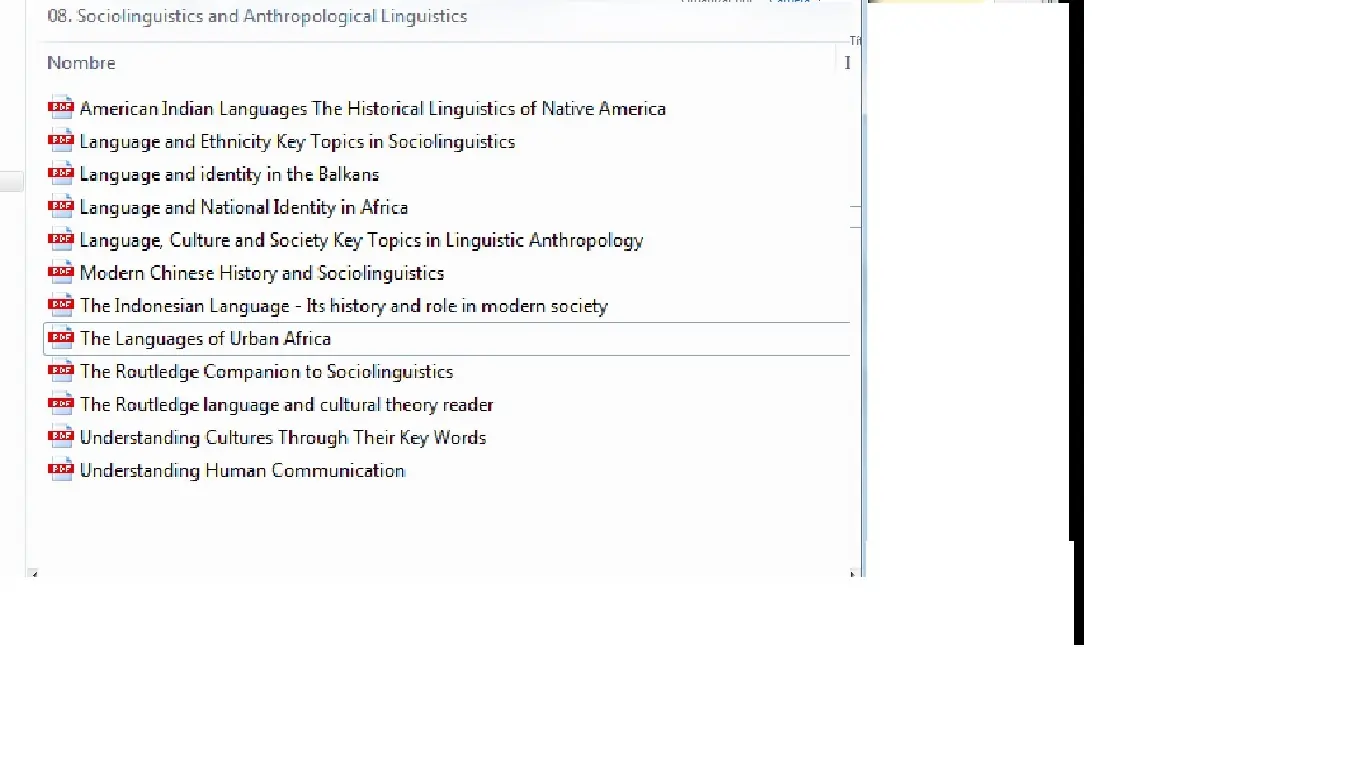
Task: Select file The Languages of Urban Africa
Action: click(x=205, y=339)
